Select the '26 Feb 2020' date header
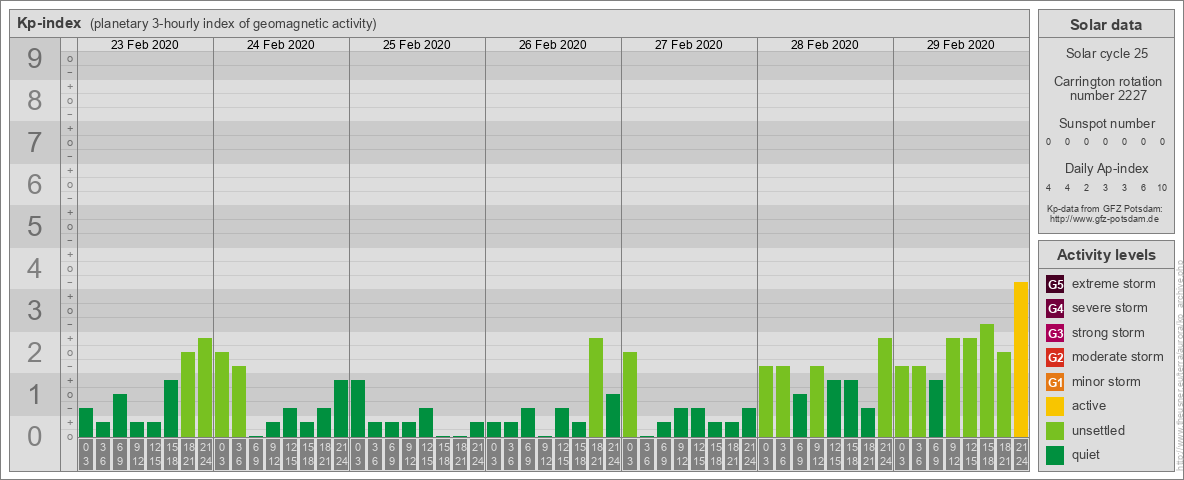This screenshot has width=1184, height=480. click(x=553, y=45)
